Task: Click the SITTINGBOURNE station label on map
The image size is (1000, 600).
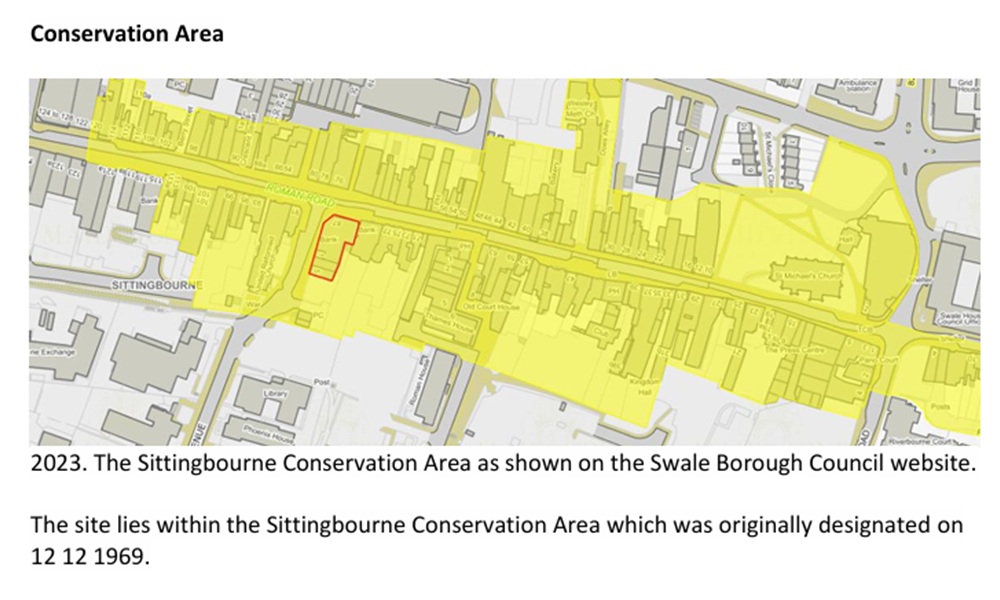Action: [157, 284]
